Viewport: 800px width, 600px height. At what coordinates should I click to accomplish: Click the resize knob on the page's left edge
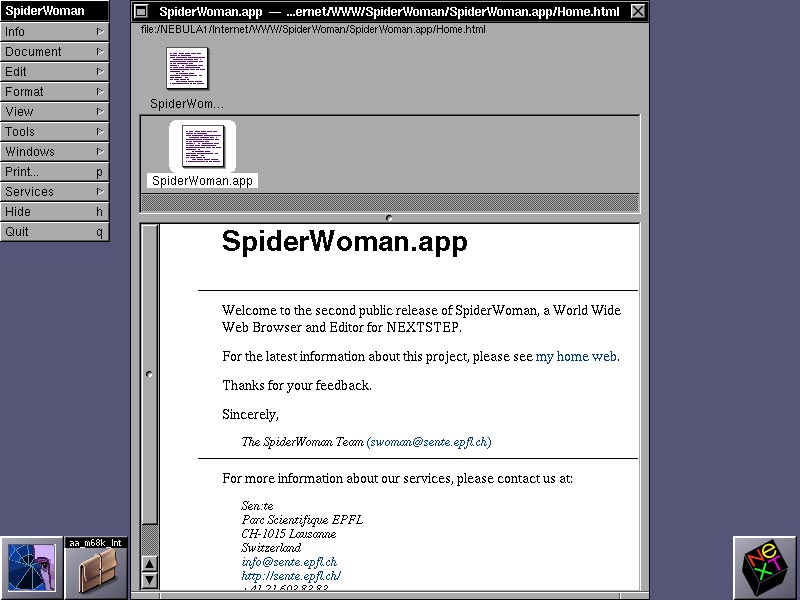[149, 374]
